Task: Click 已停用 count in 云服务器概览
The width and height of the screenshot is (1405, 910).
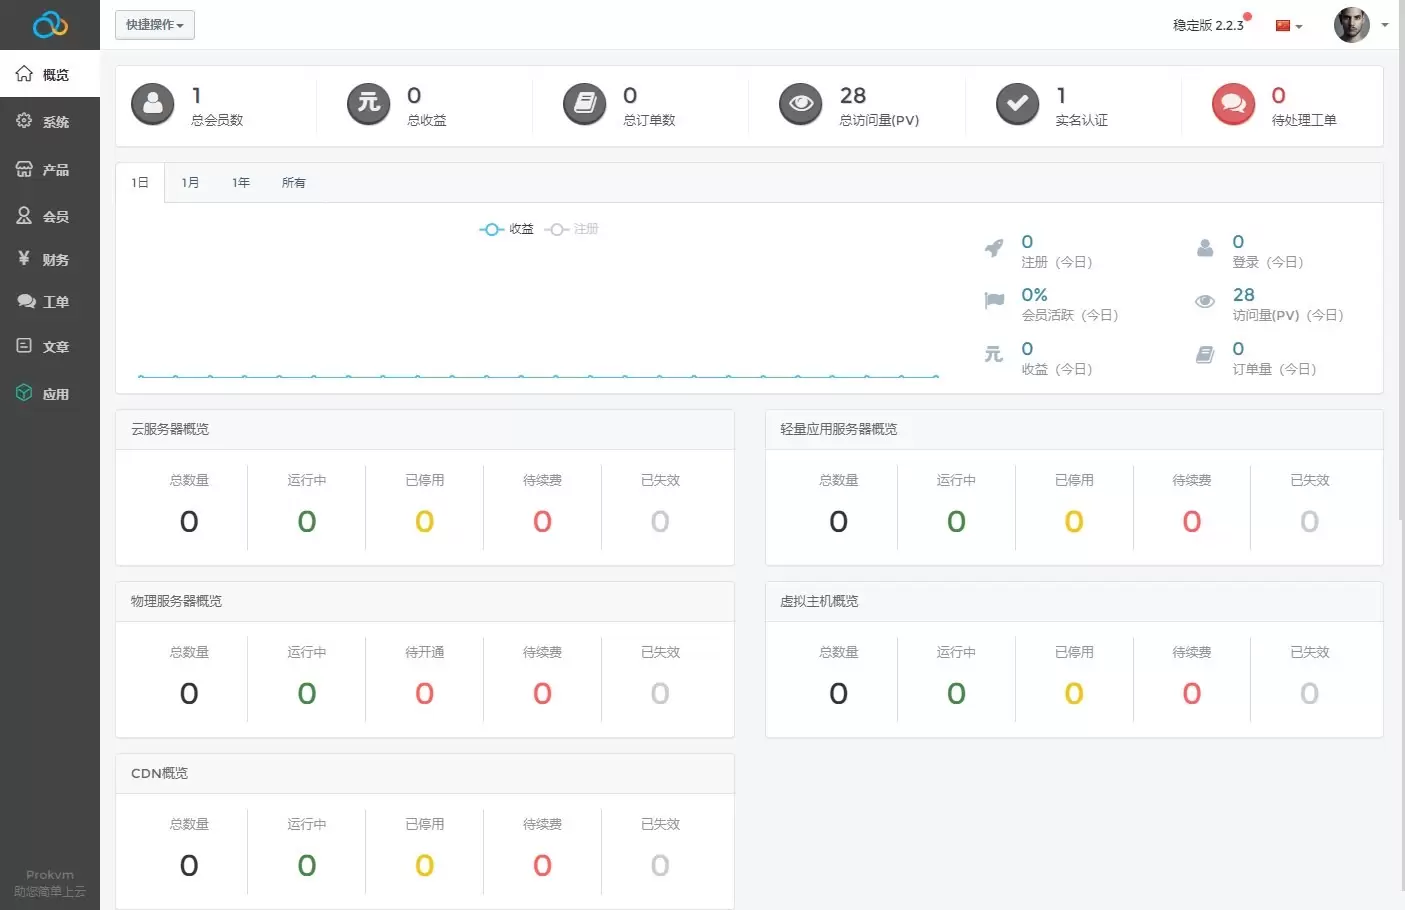Action: click(x=425, y=521)
